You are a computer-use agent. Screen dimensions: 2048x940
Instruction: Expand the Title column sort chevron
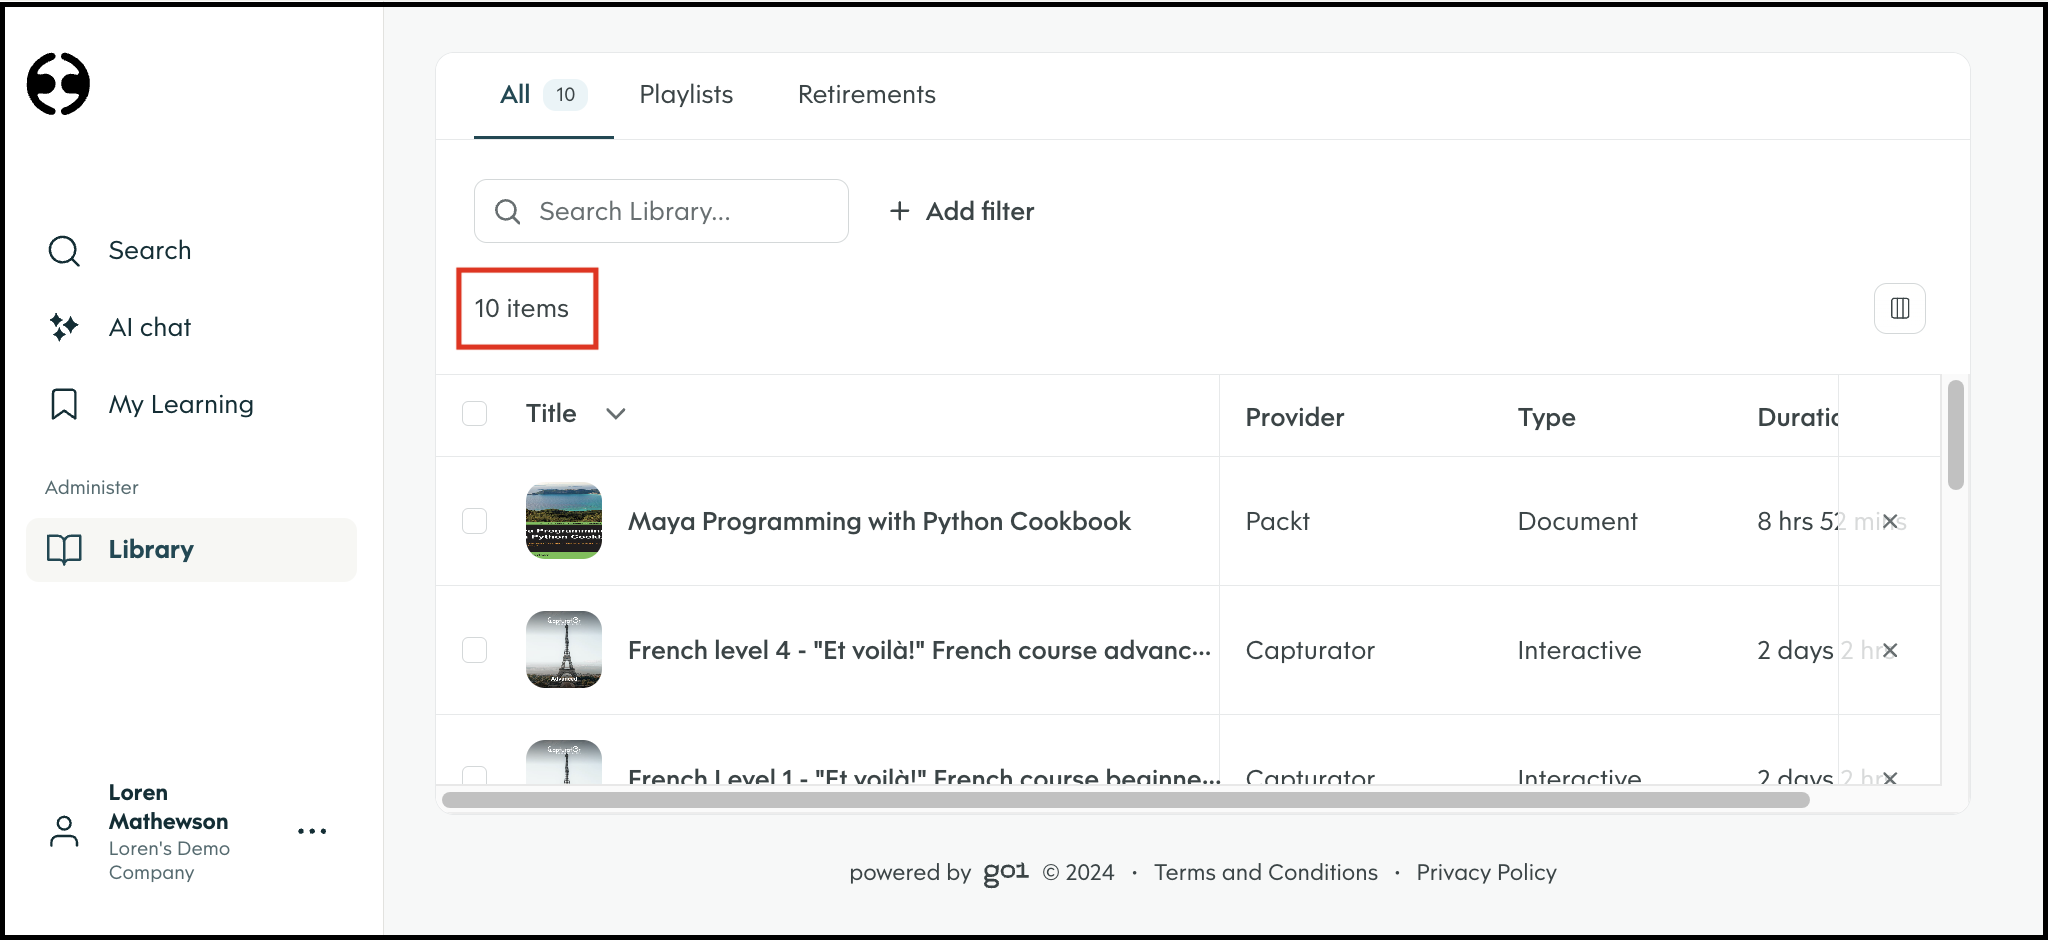pyautogui.click(x=616, y=414)
